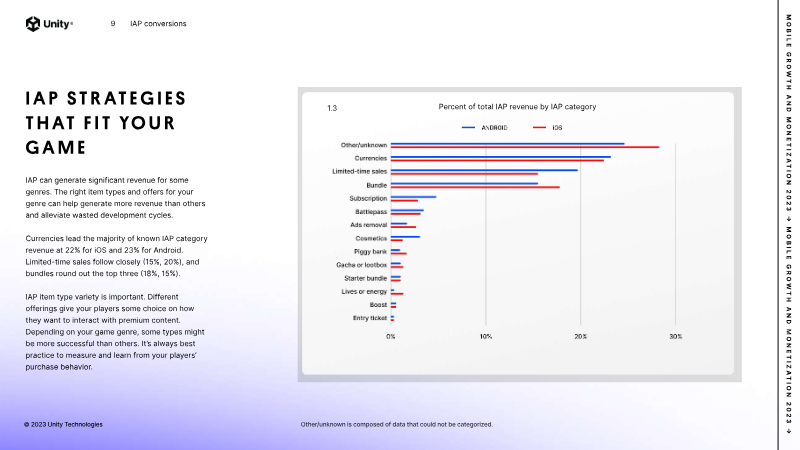Viewport: 800px width, 450px height.
Task: Click the blue Android legend line
Action: tap(467, 128)
